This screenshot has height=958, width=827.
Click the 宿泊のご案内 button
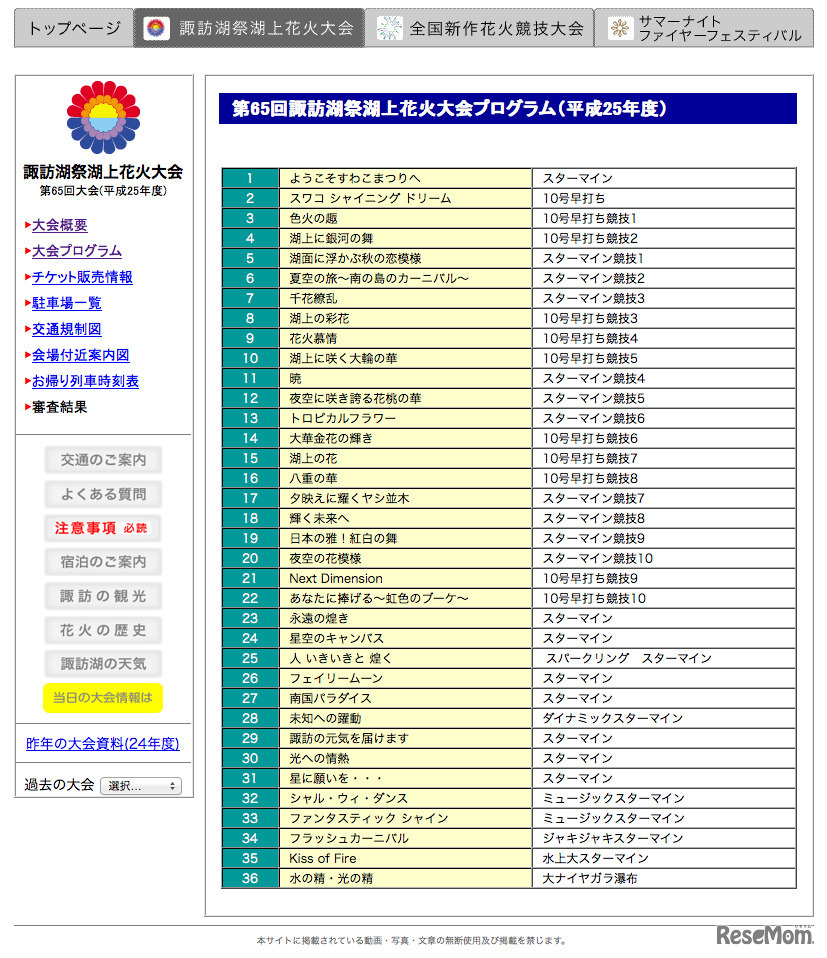click(x=103, y=562)
